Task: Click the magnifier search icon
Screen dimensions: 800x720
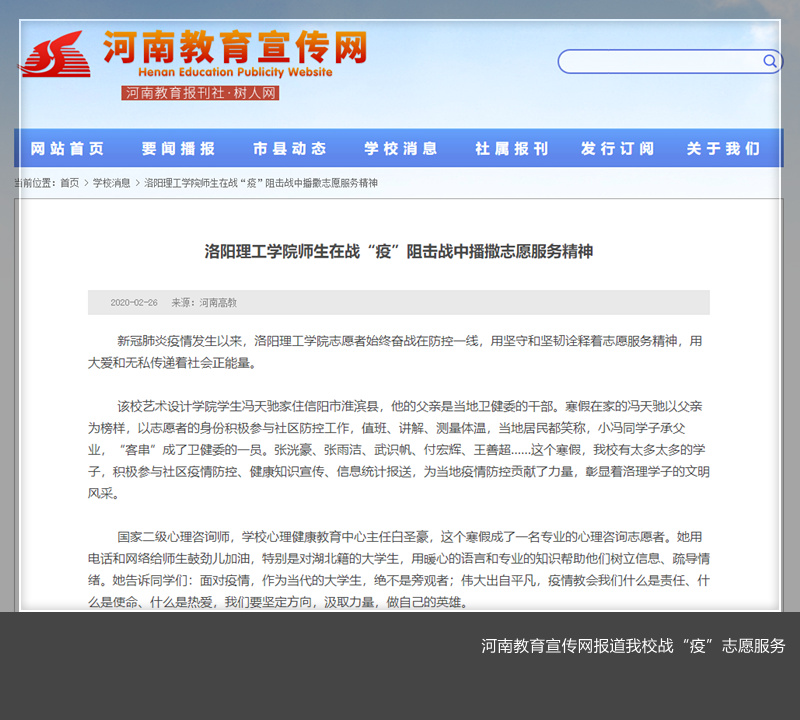Action: coord(770,61)
